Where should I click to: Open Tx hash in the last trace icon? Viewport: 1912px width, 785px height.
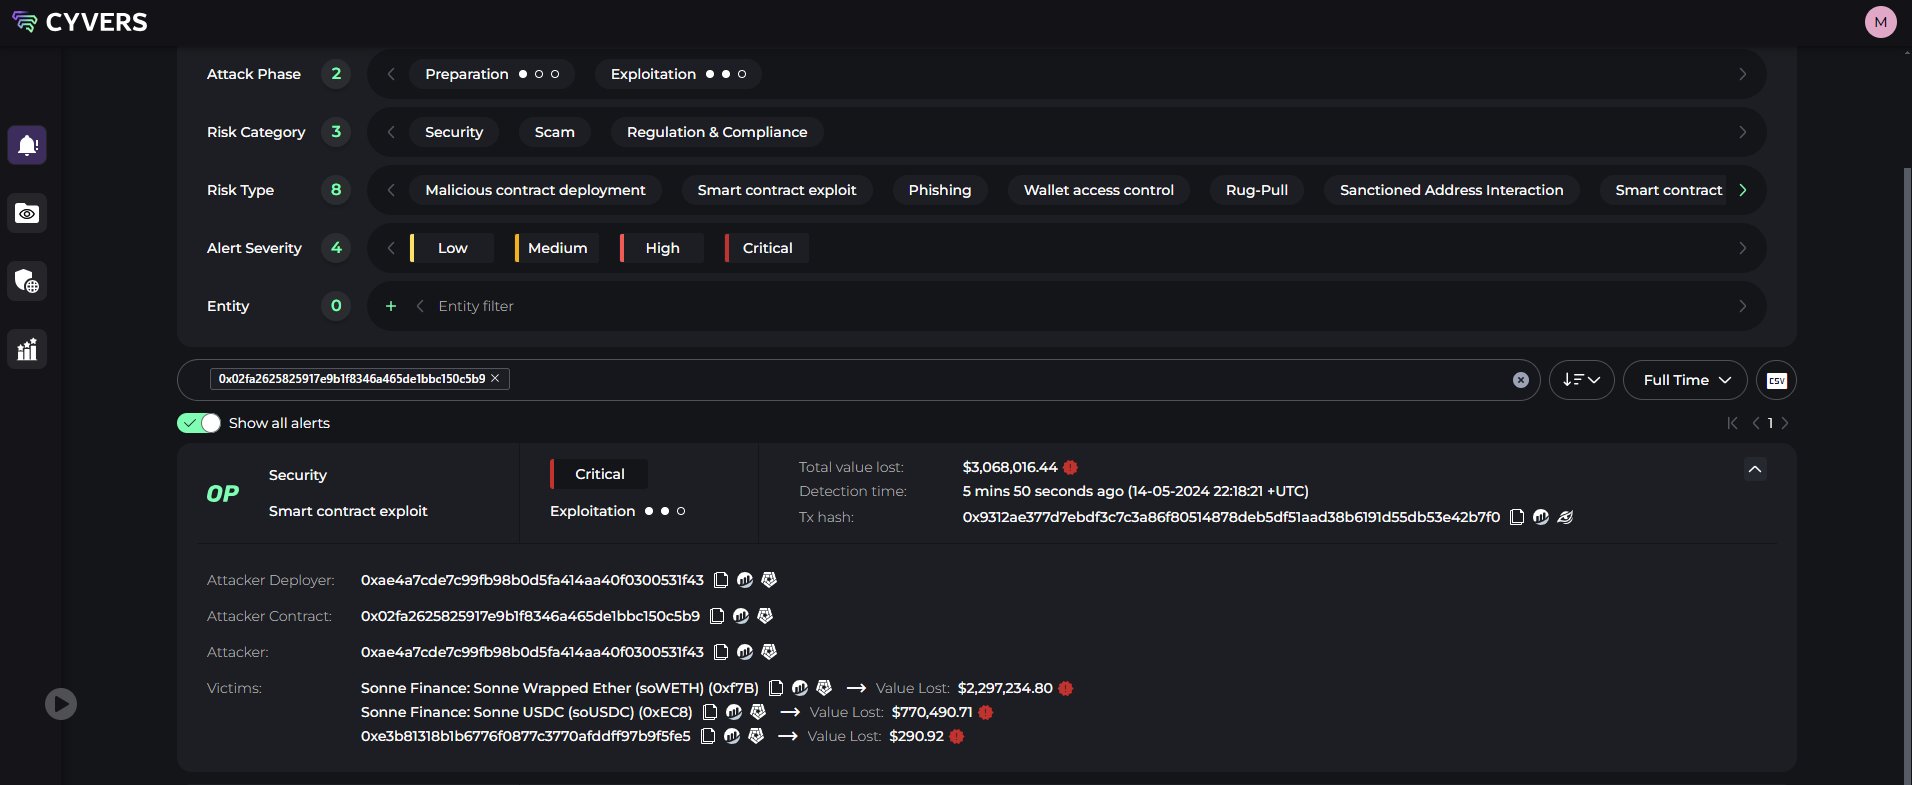coord(1565,517)
